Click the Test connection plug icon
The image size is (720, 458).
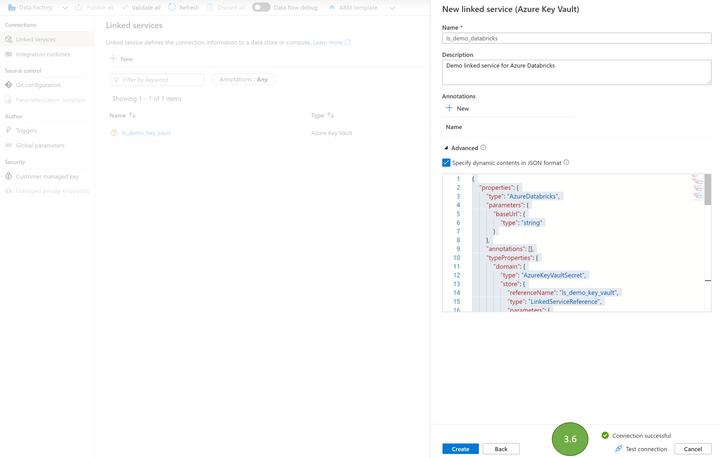click(618, 448)
